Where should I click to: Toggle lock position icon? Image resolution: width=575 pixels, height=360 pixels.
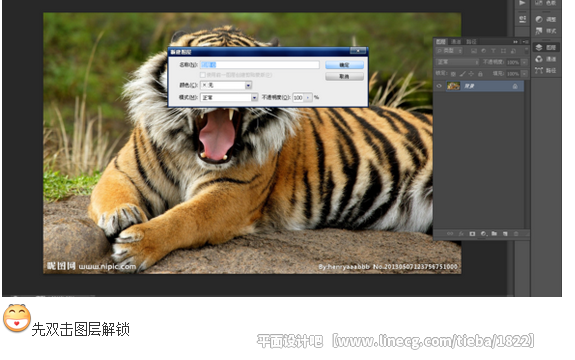coord(471,74)
